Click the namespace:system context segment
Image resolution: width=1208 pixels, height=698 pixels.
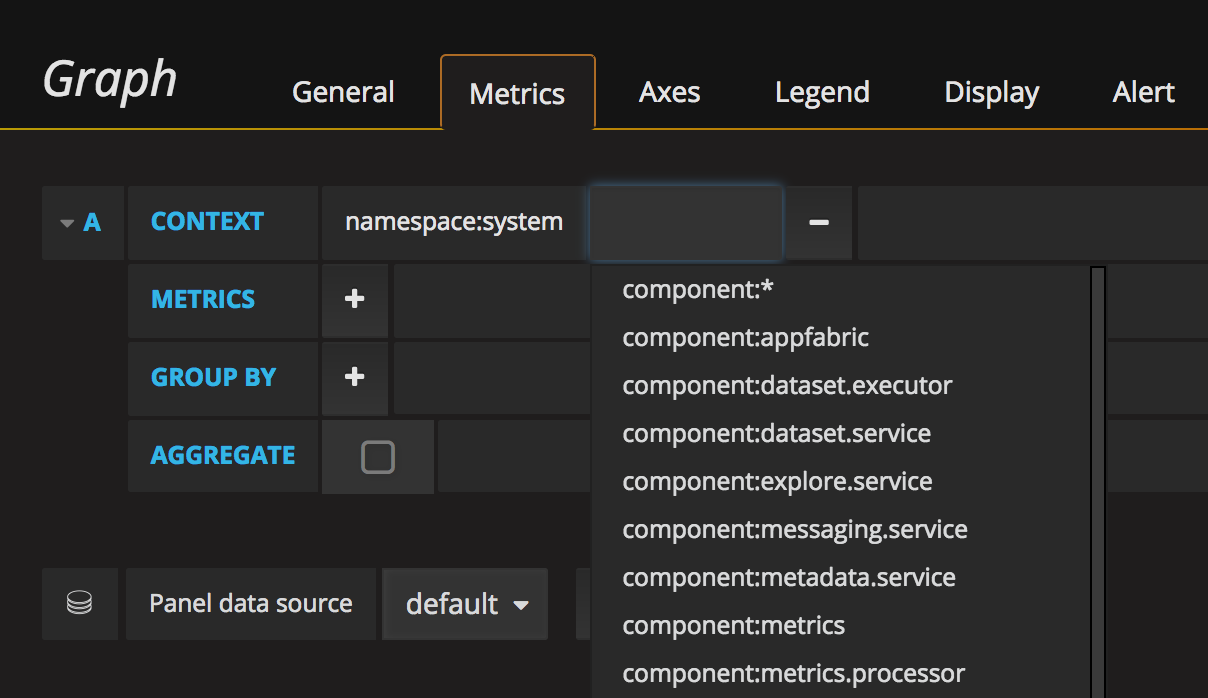pos(454,222)
